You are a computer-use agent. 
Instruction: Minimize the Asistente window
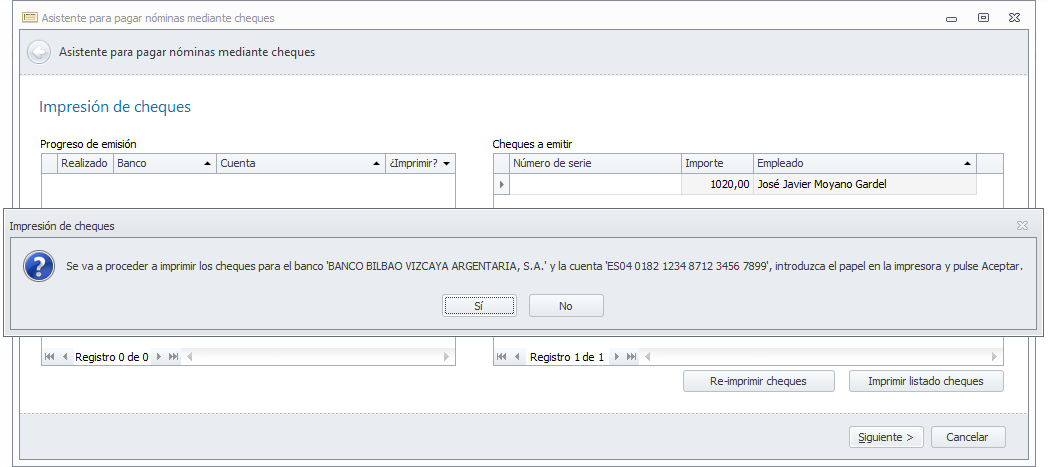click(952, 19)
